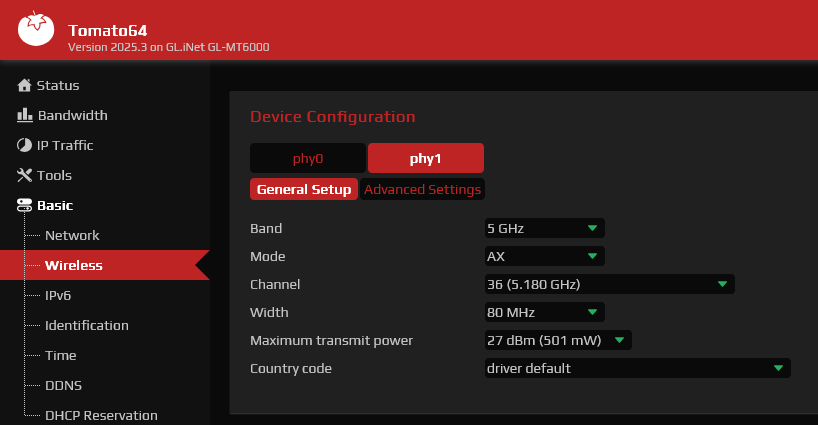
Task: Click the Status house icon
Action: coord(24,86)
